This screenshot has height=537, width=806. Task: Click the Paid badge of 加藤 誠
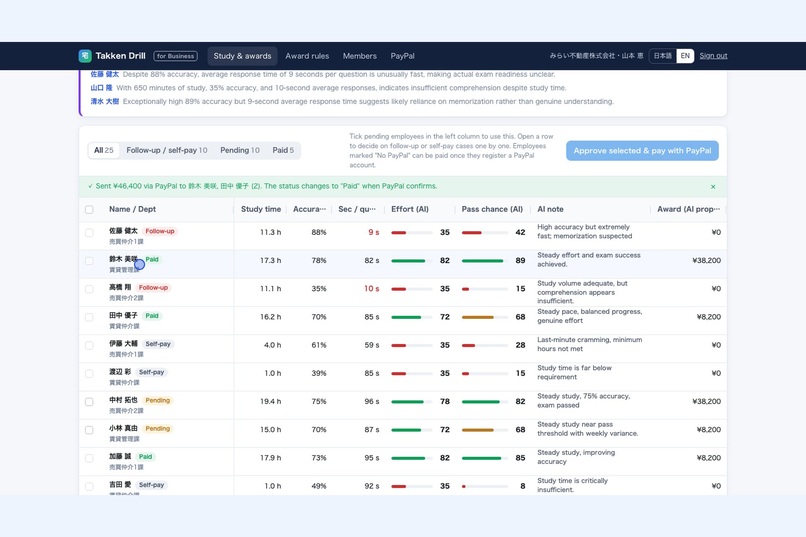(145, 457)
